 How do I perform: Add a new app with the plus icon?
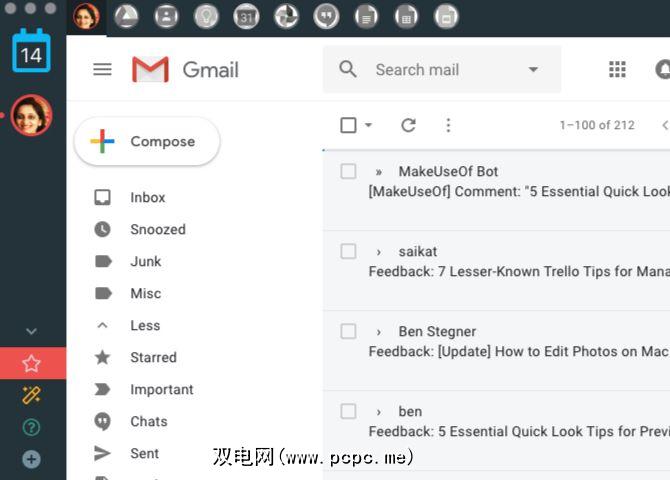click(x=31, y=459)
